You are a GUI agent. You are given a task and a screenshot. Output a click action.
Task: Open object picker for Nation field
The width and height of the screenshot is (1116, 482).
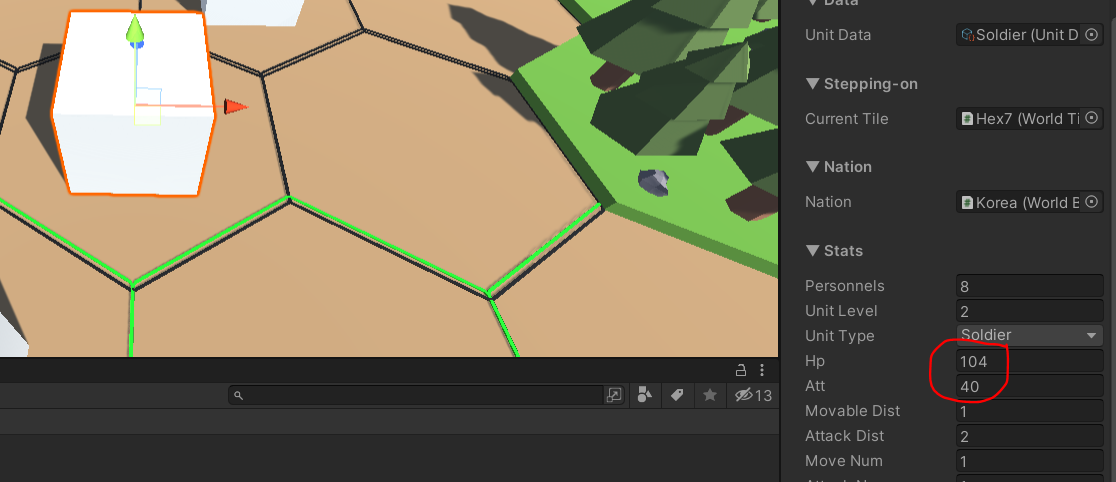(1092, 202)
